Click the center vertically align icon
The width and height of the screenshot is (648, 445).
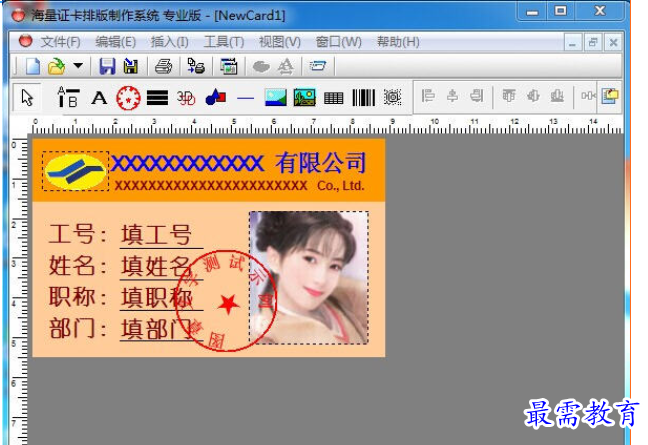(x=533, y=96)
